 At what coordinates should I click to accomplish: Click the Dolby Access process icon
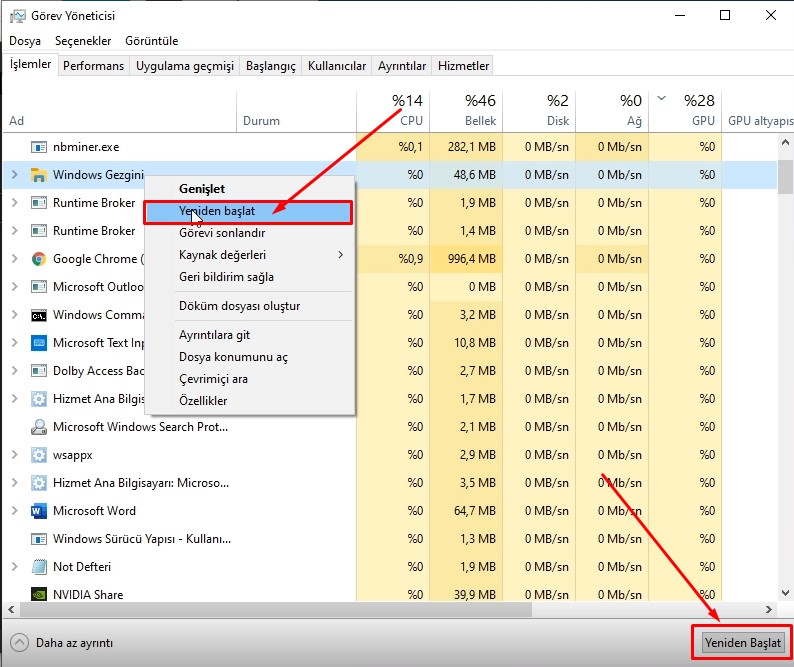point(38,371)
